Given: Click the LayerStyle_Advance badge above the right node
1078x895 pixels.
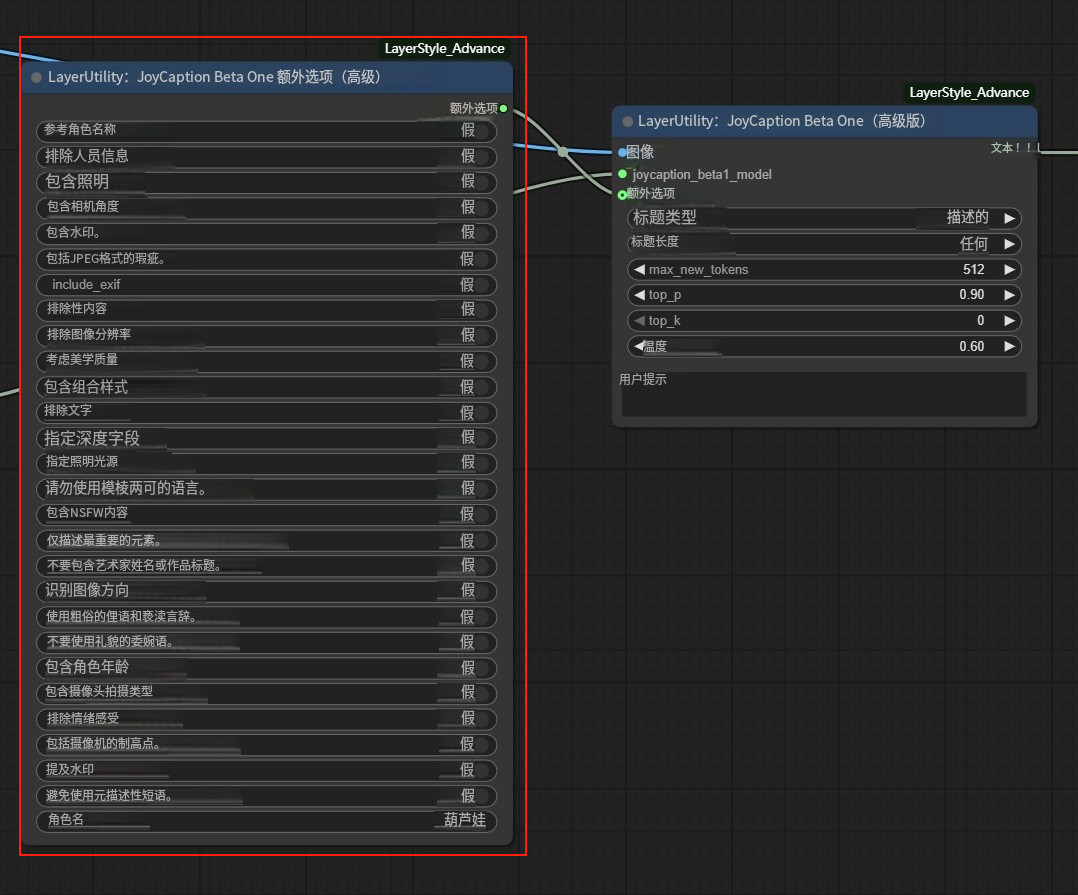Looking at the screenshot, I should [969, 93].
